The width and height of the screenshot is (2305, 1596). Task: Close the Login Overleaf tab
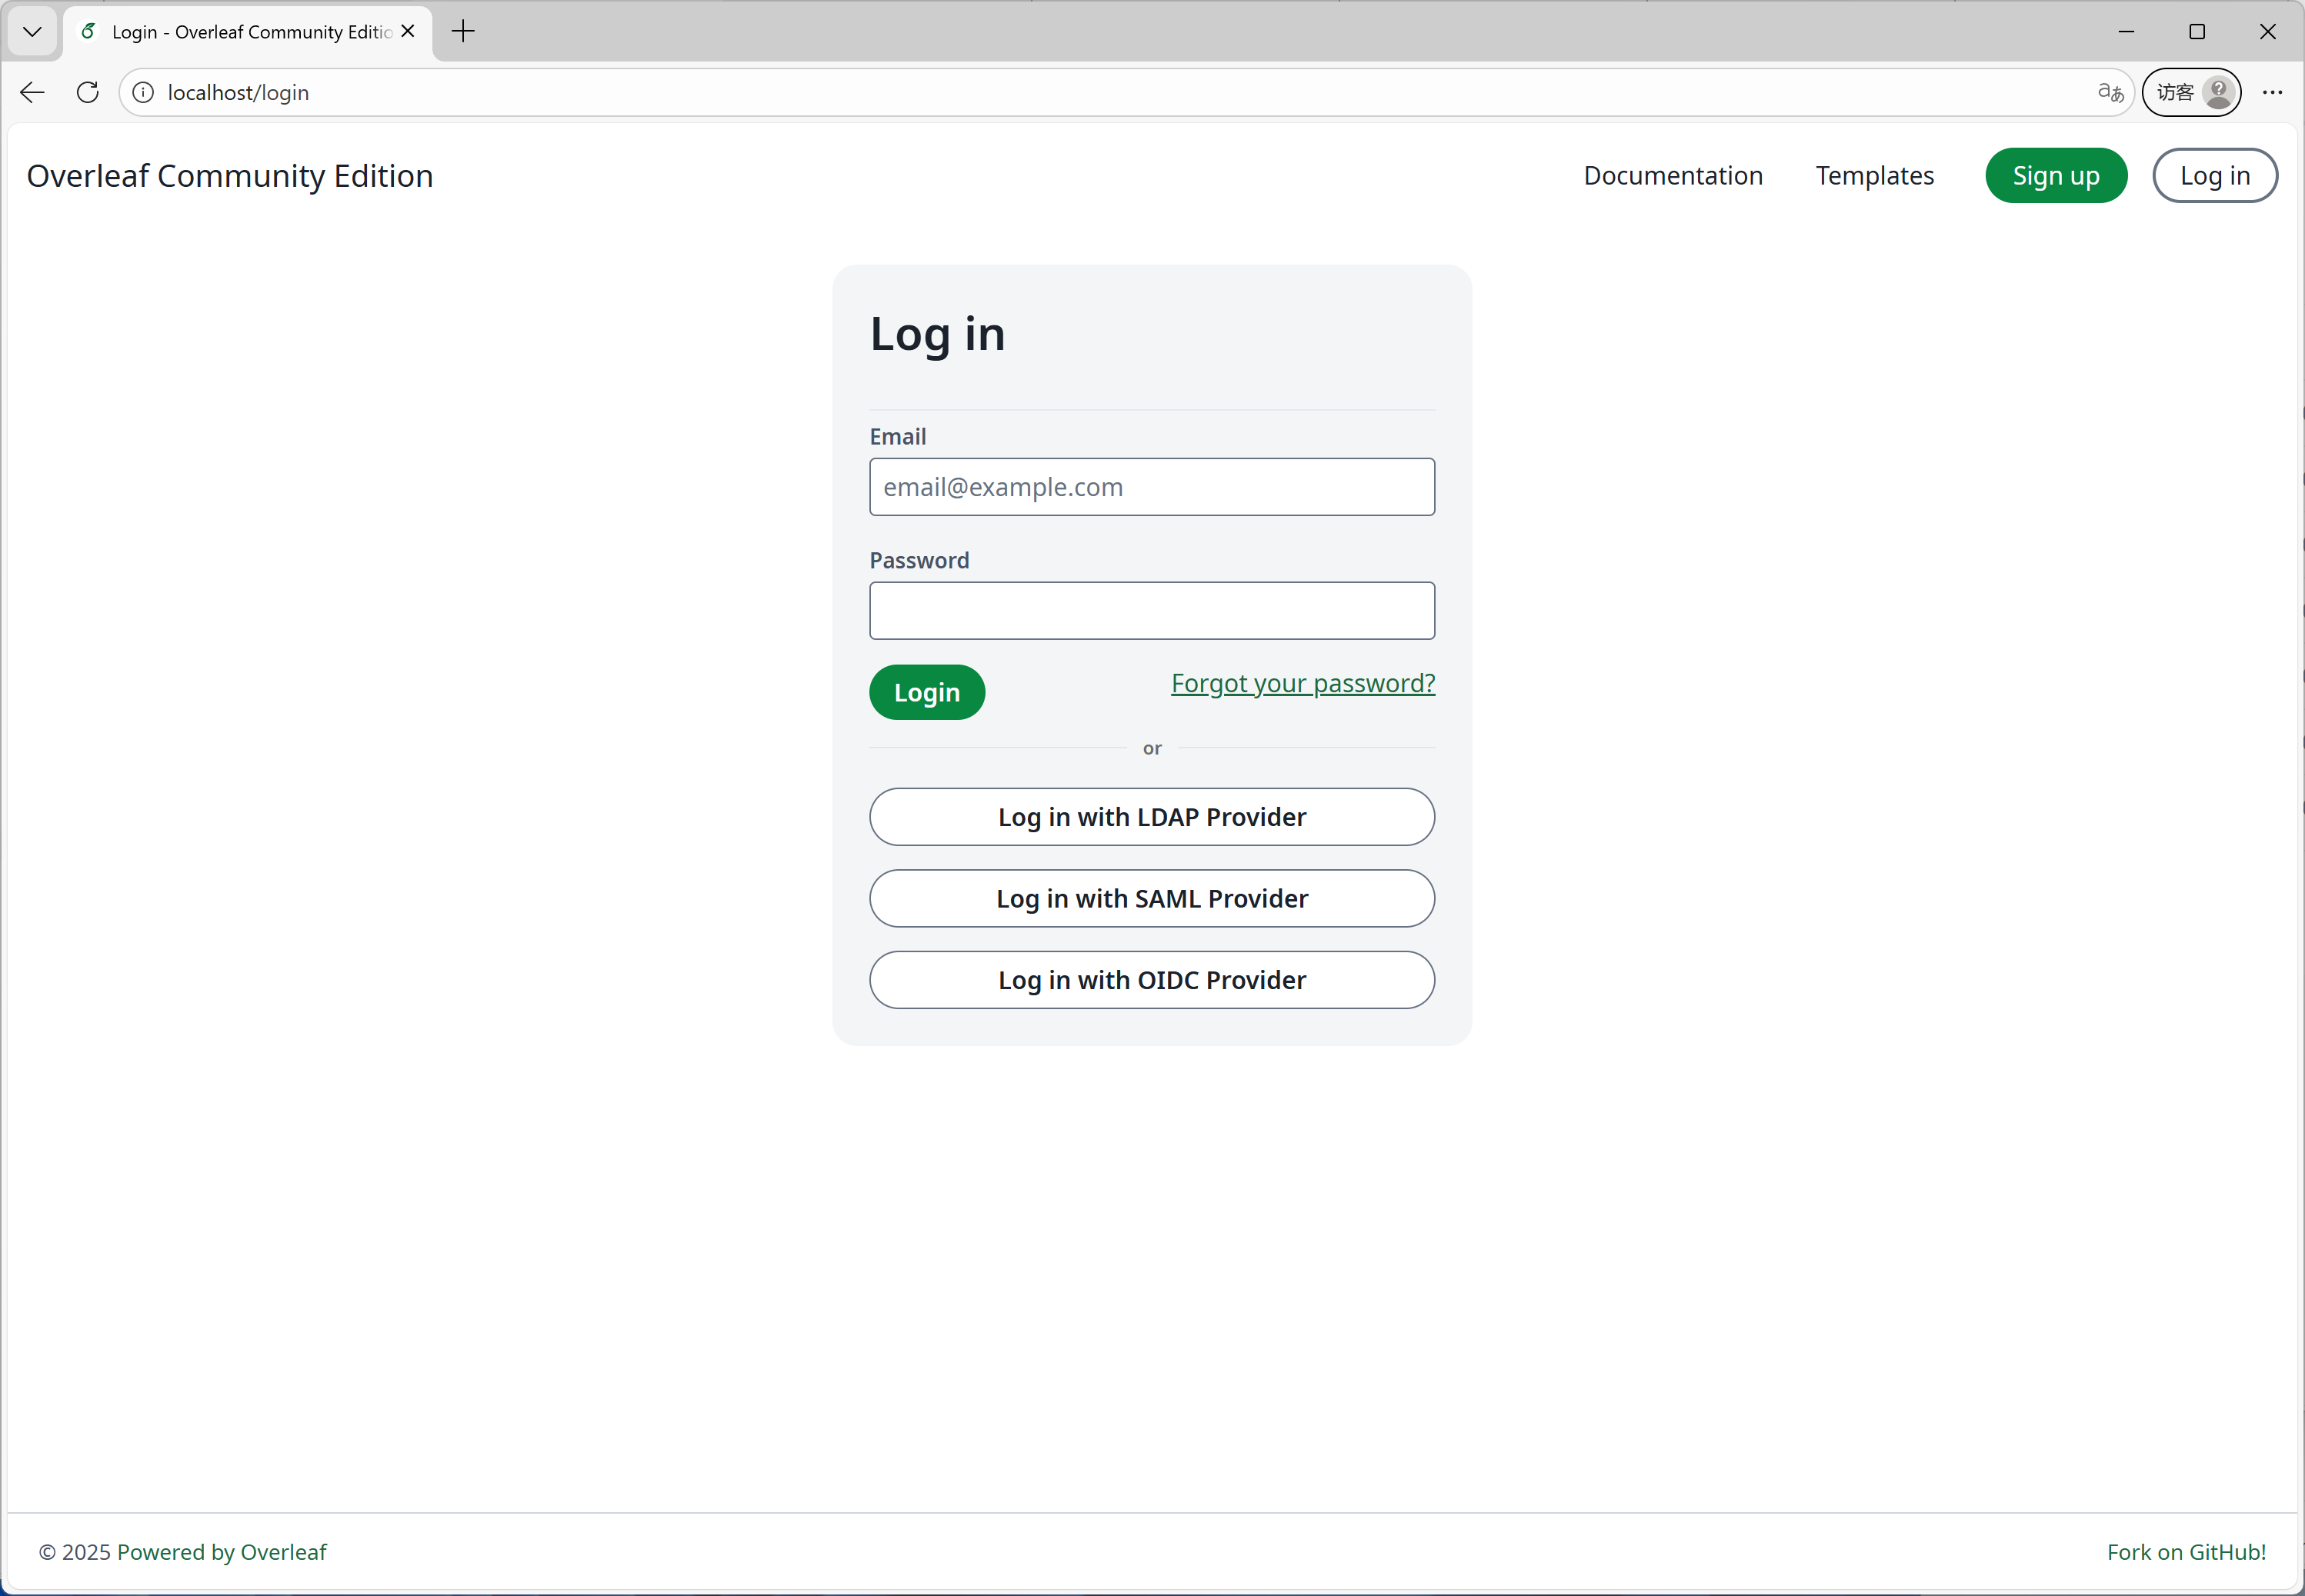click(x=408, y=31)
